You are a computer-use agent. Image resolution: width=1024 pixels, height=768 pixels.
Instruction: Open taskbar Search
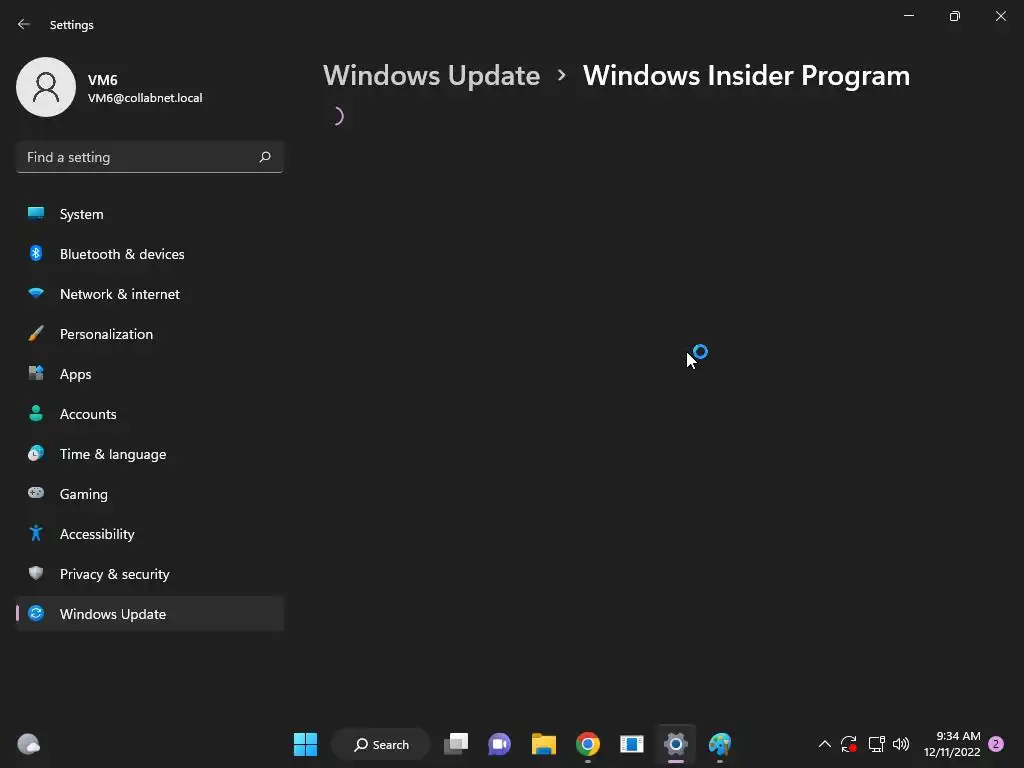(x=381, y=744)
